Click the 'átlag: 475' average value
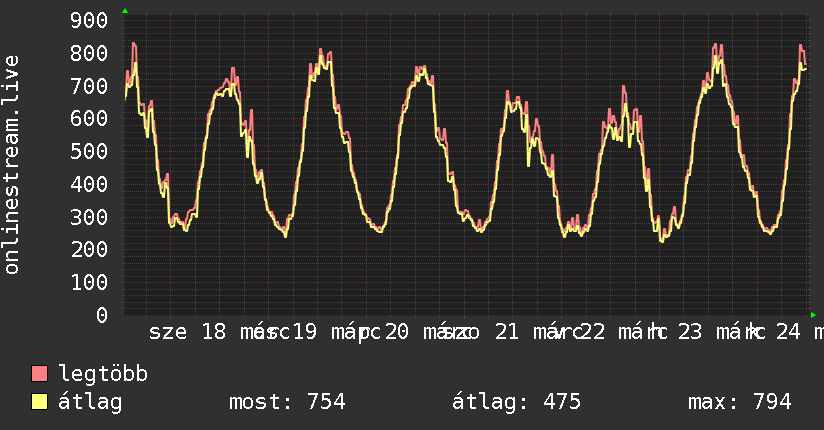This screenshot has width=824, height=430. 516,402
